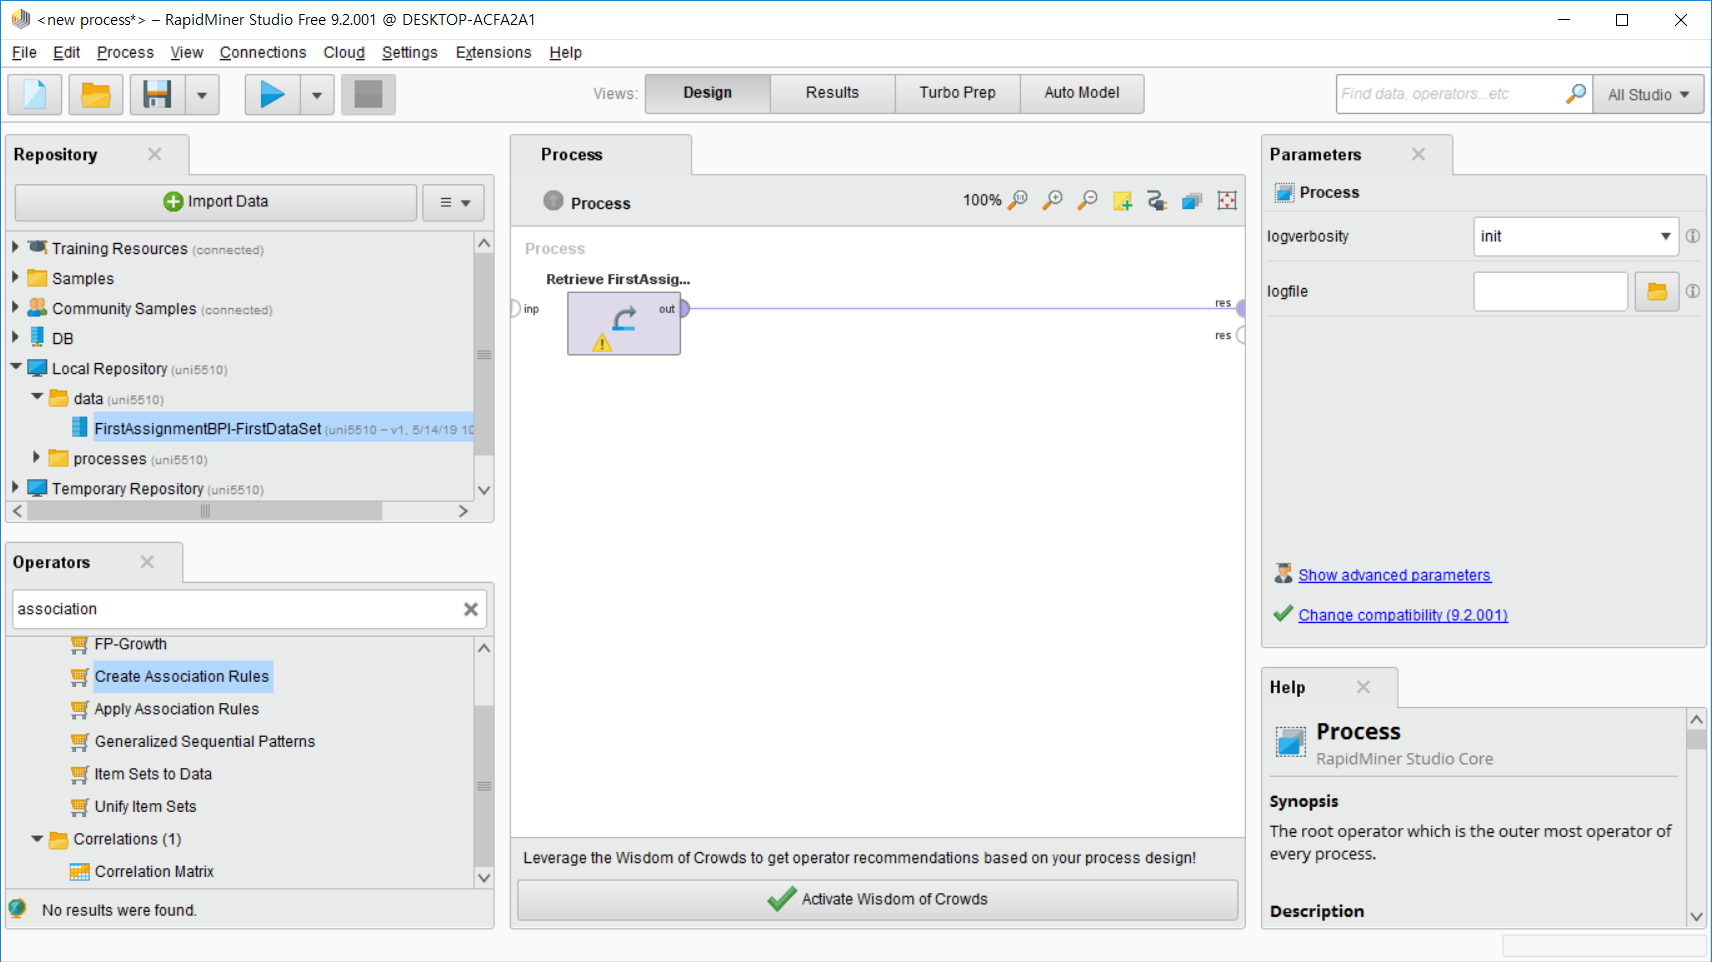The width and height of the screenshot is (1712, 962).
Task: Stop the process with the gray square button
Action: [368, 95]
